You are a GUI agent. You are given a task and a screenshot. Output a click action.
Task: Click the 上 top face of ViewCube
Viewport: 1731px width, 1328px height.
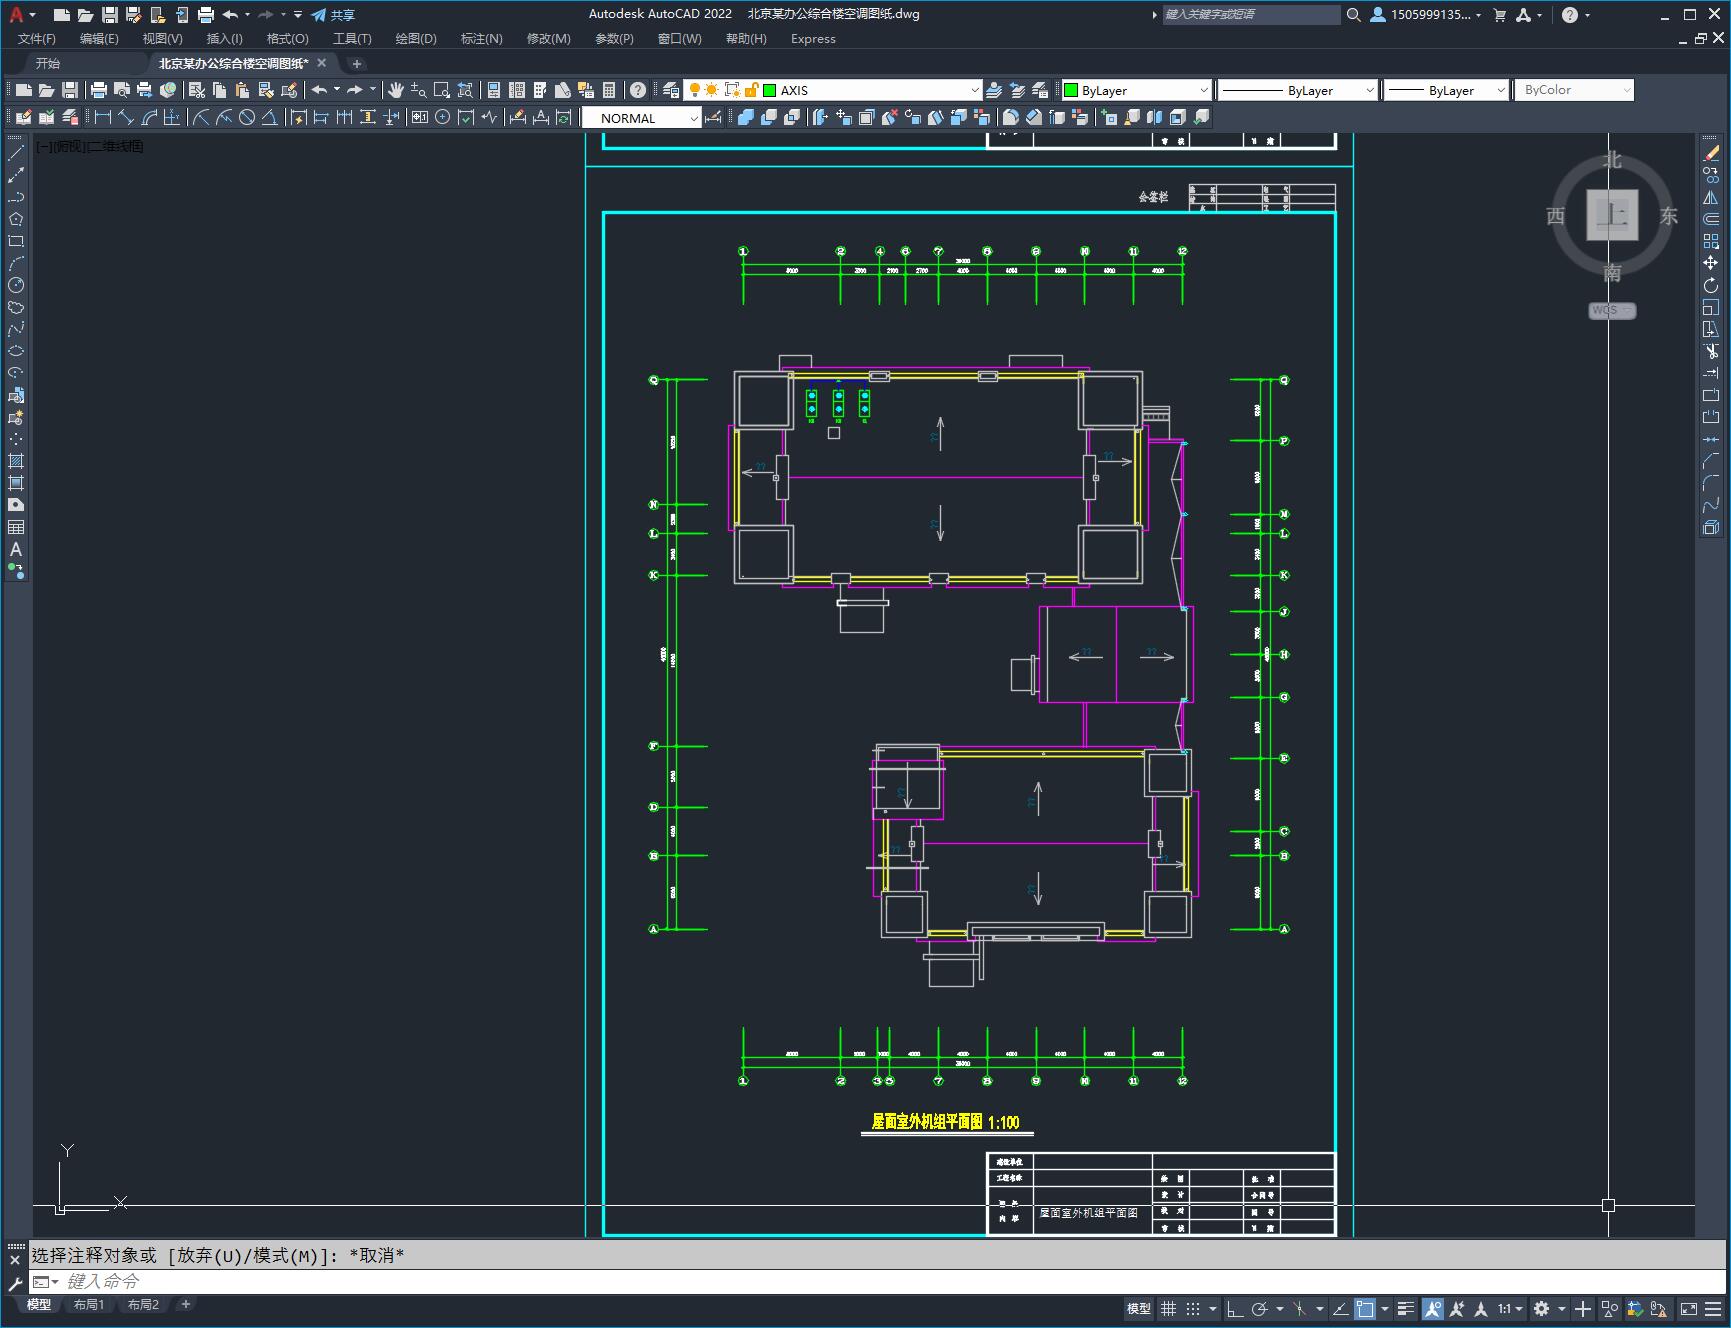pos(1612,215)
